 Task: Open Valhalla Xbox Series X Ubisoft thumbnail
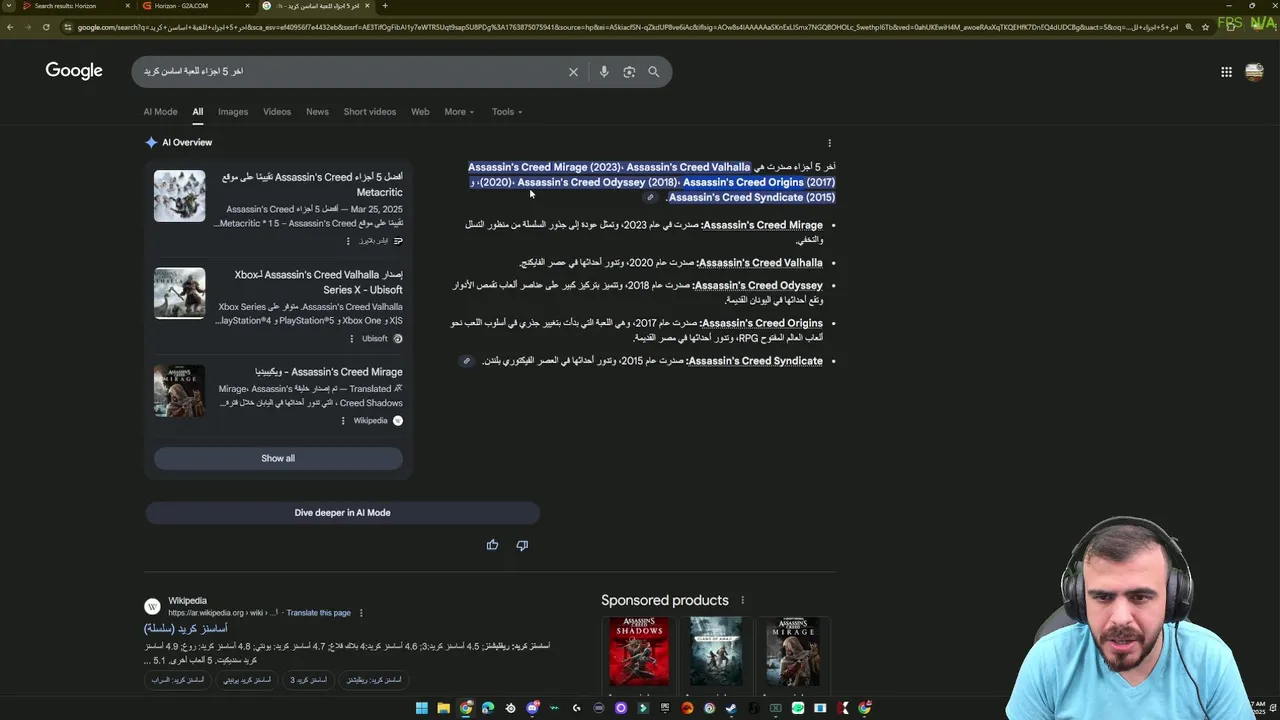[179, 293]
